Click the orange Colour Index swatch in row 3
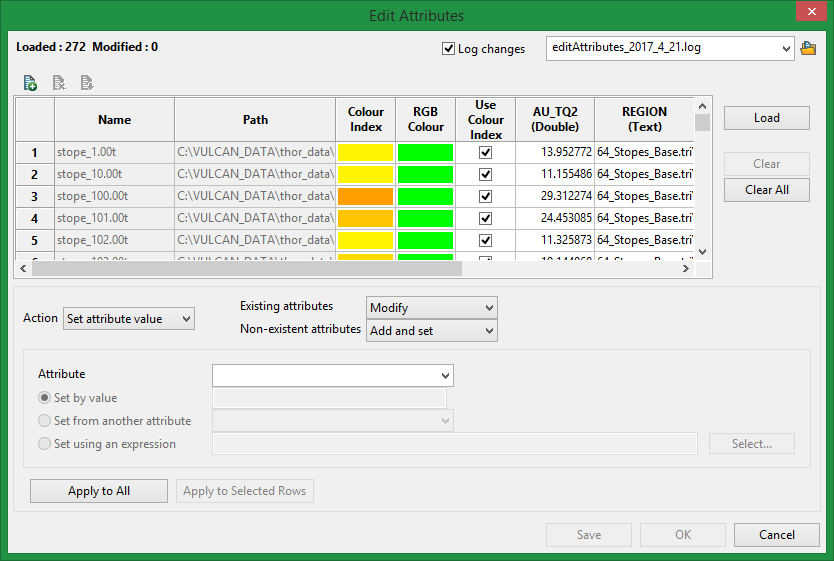 point(365,196)
